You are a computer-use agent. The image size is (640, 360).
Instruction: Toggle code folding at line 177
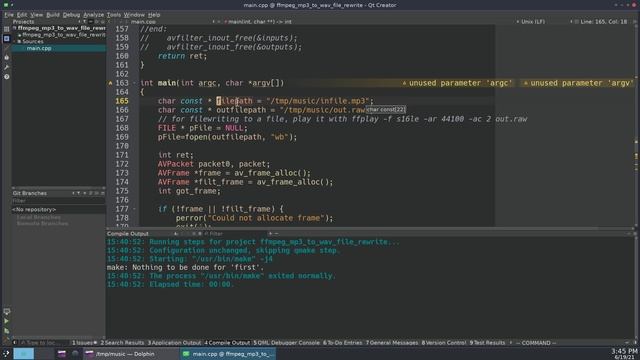135,209
